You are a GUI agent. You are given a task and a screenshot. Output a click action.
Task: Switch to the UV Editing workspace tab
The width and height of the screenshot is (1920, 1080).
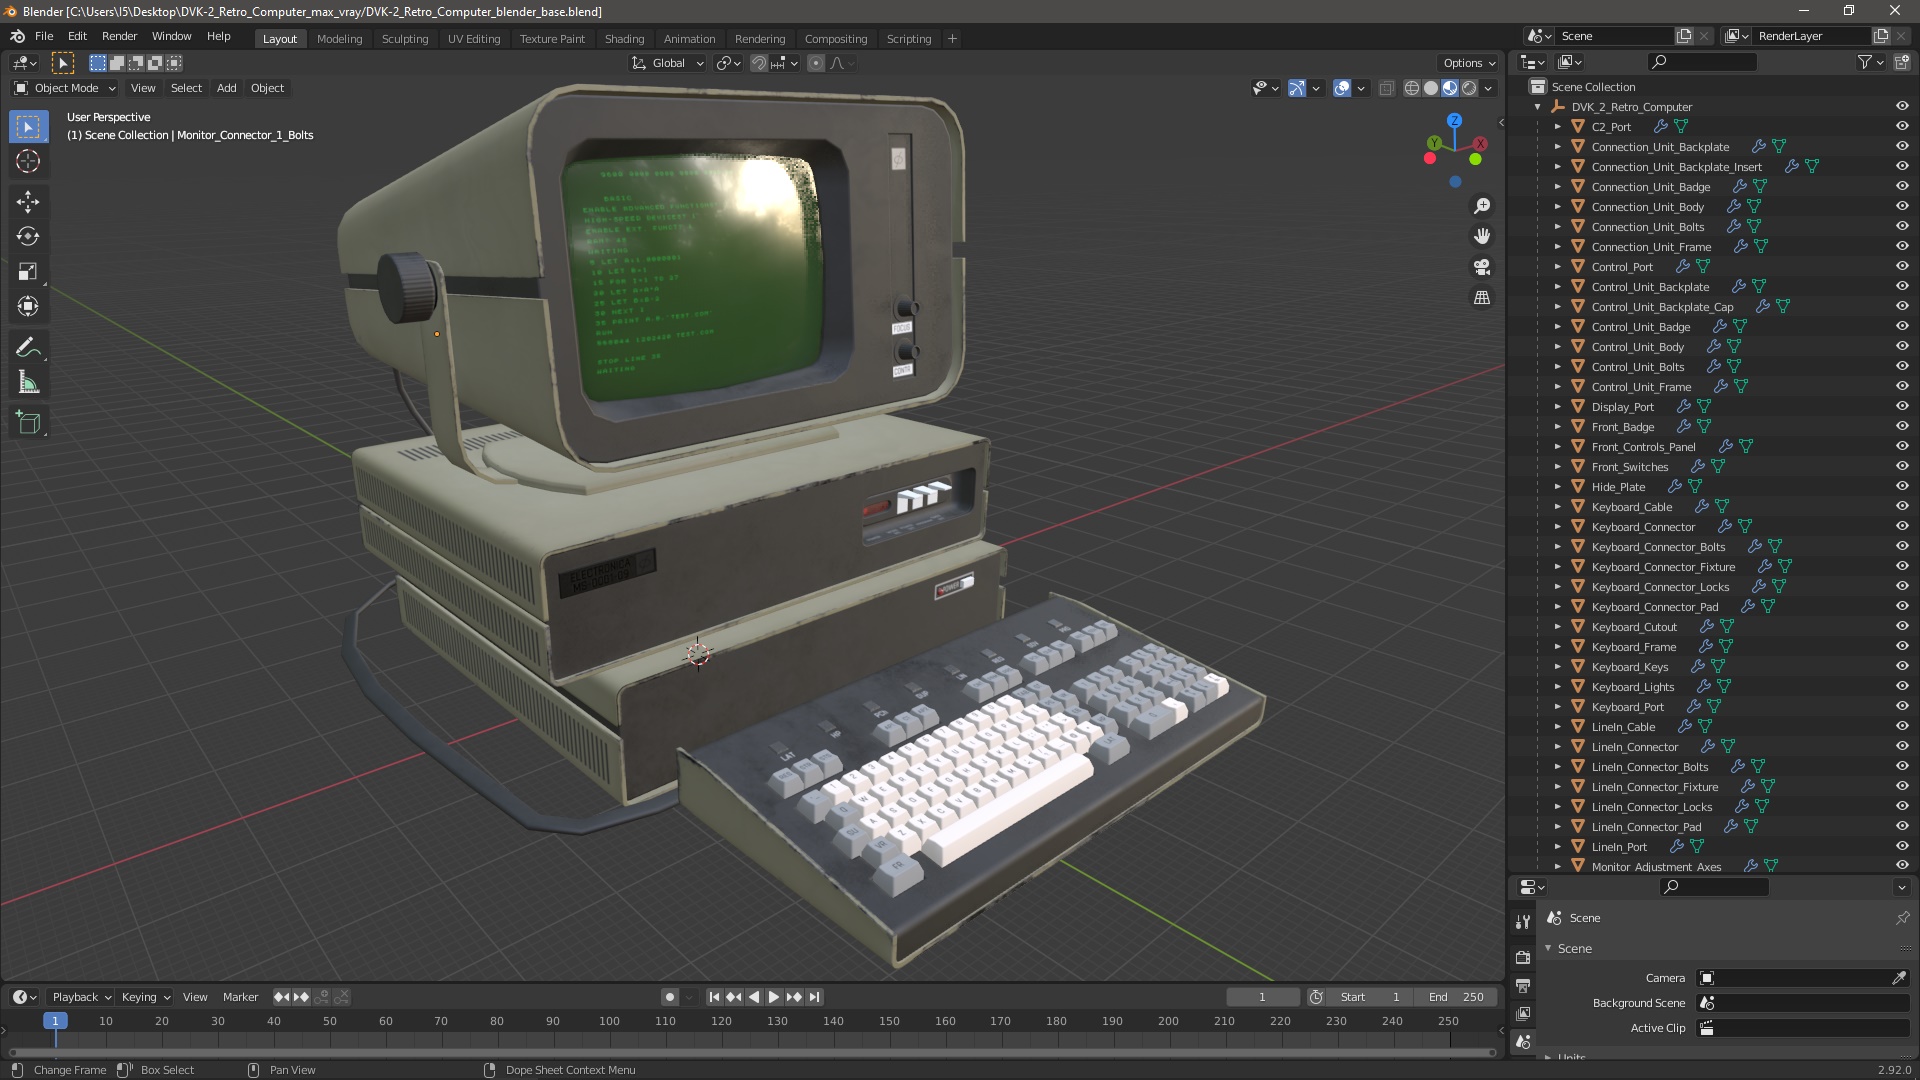(474, 39)
